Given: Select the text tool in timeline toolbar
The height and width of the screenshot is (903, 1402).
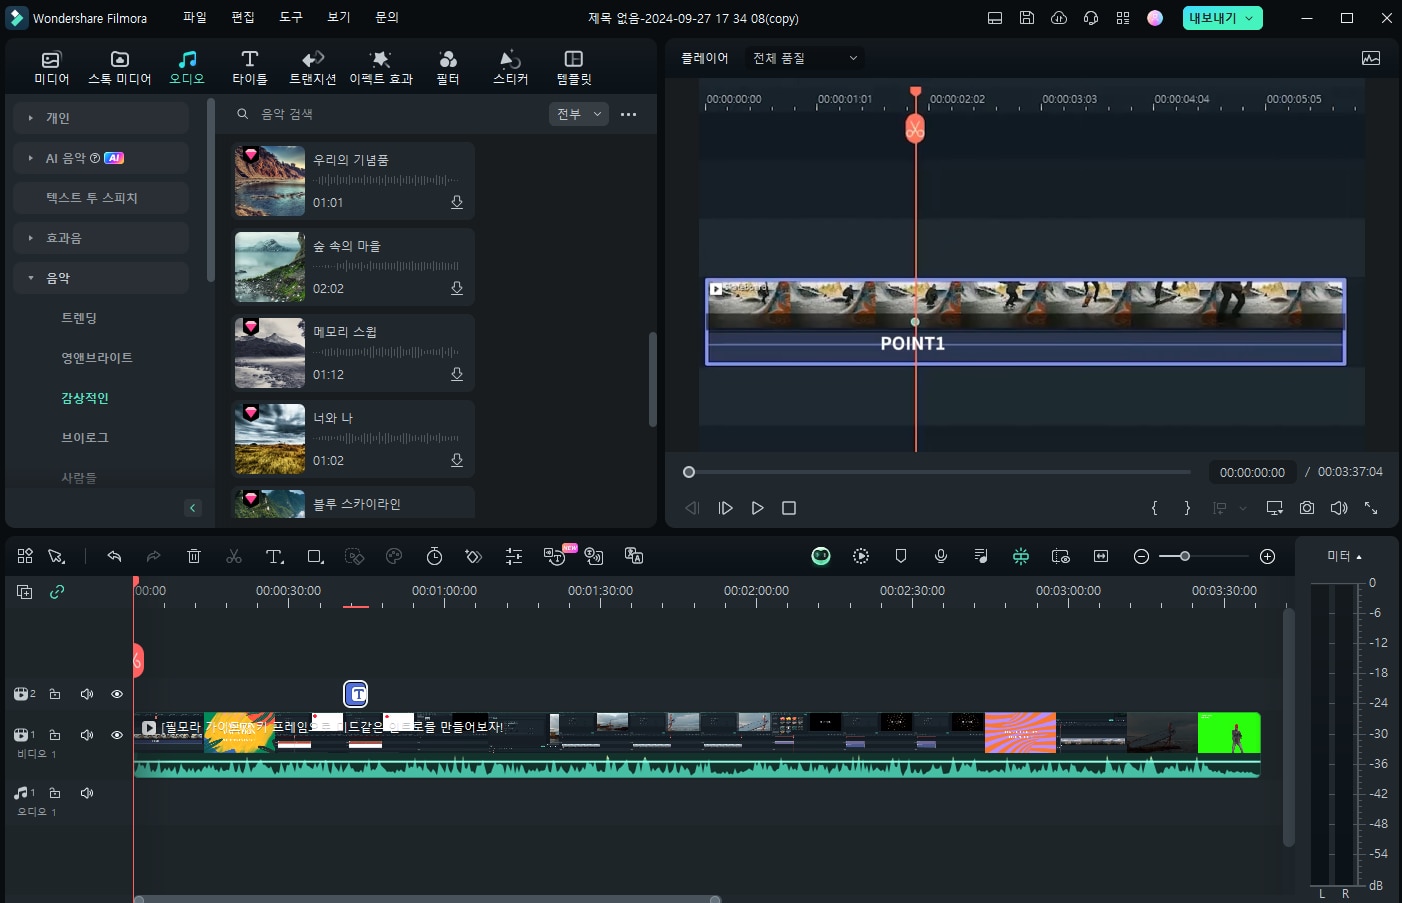Looking at the screenshot, I should pos(275,556).
